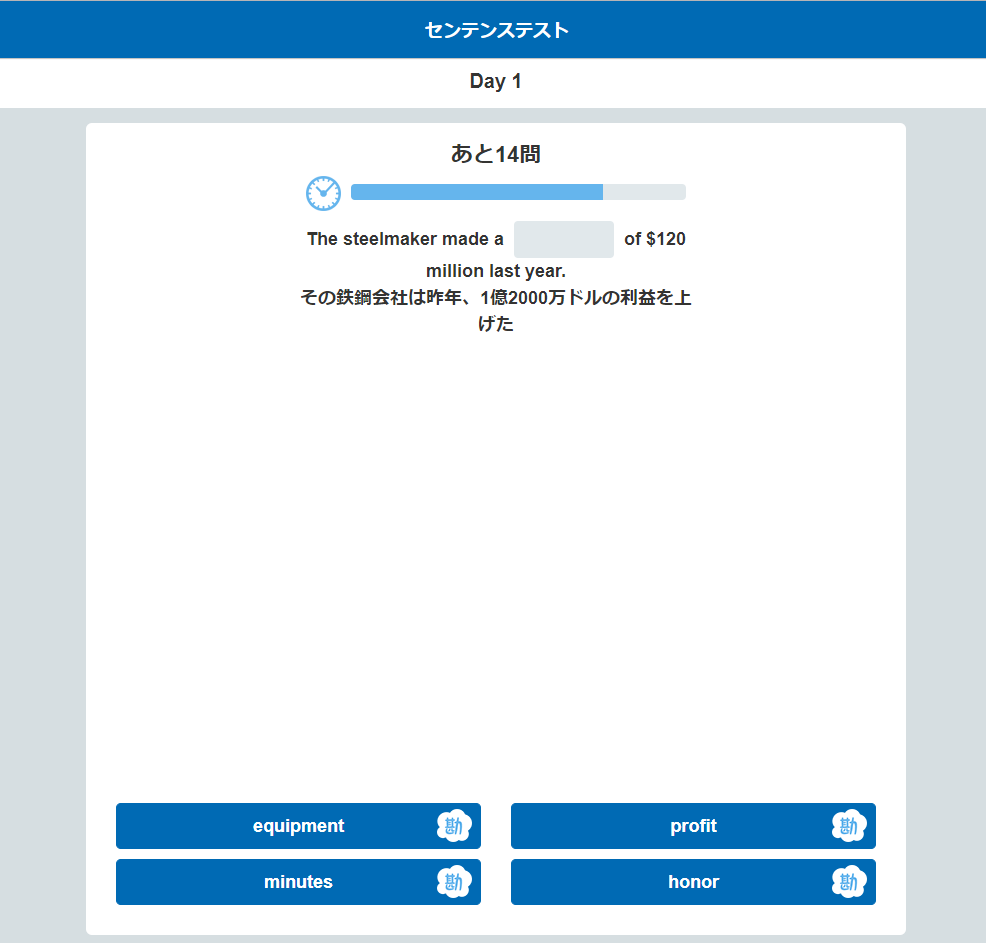Click the blue filled part of the timer bar
Screen dimensions: 986x943
click(x=476, y=192)
